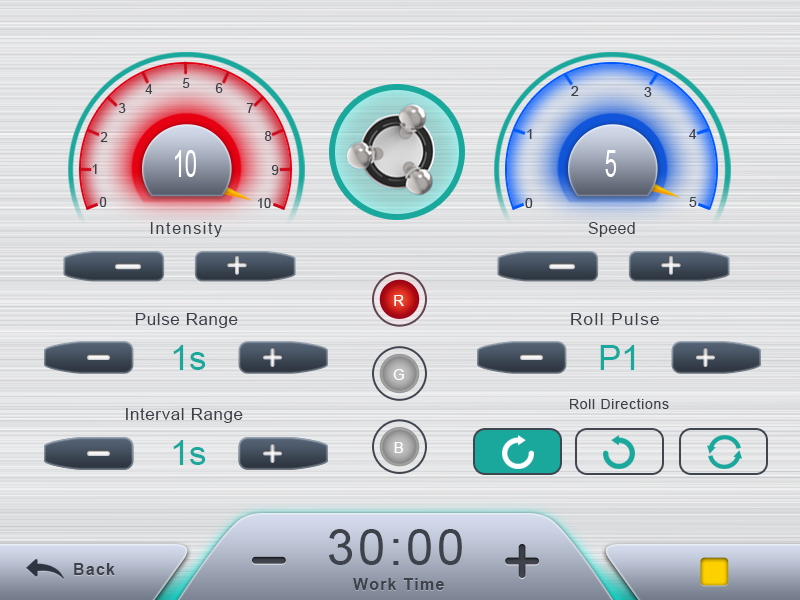Select the clockwise roll direction icon

(x=517, y=452)
